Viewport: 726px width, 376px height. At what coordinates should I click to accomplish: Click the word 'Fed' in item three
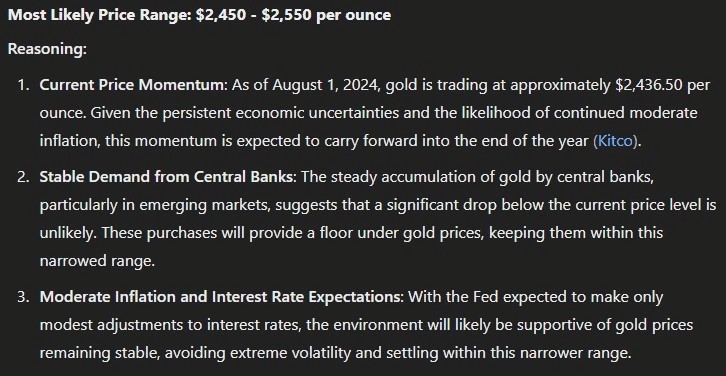pos(486,297)
